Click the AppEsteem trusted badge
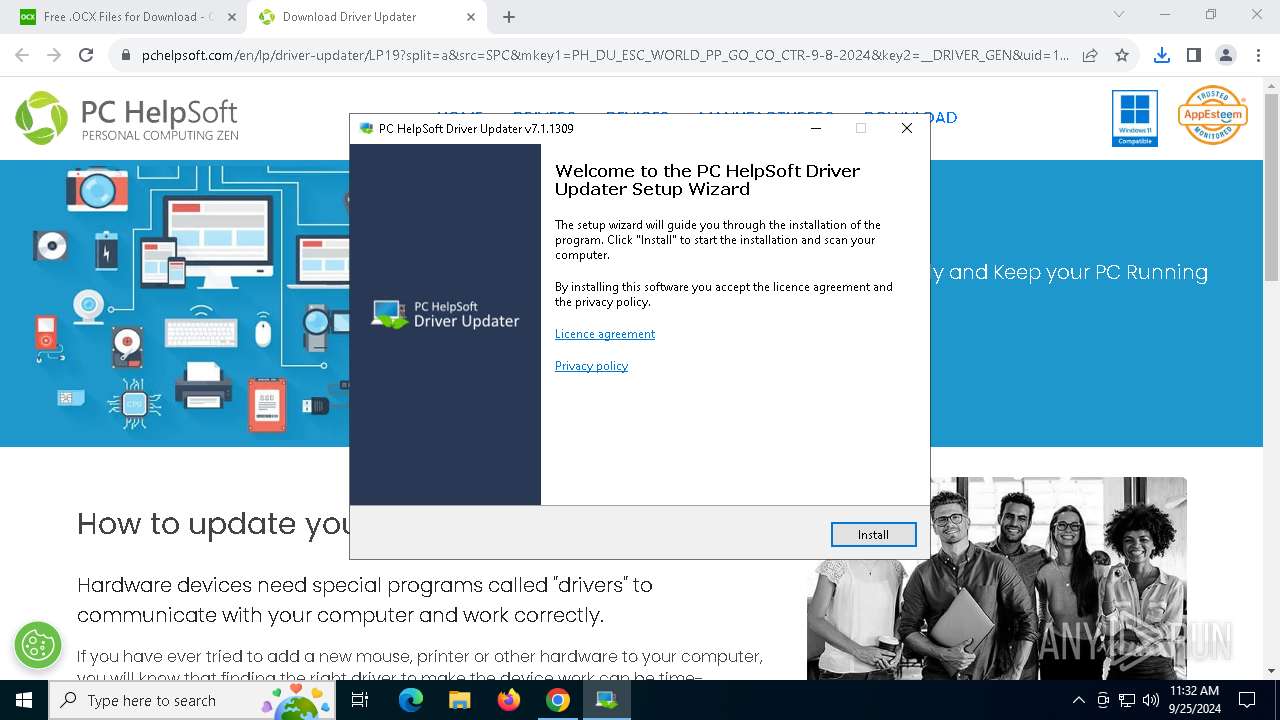 click(1212, 115)
